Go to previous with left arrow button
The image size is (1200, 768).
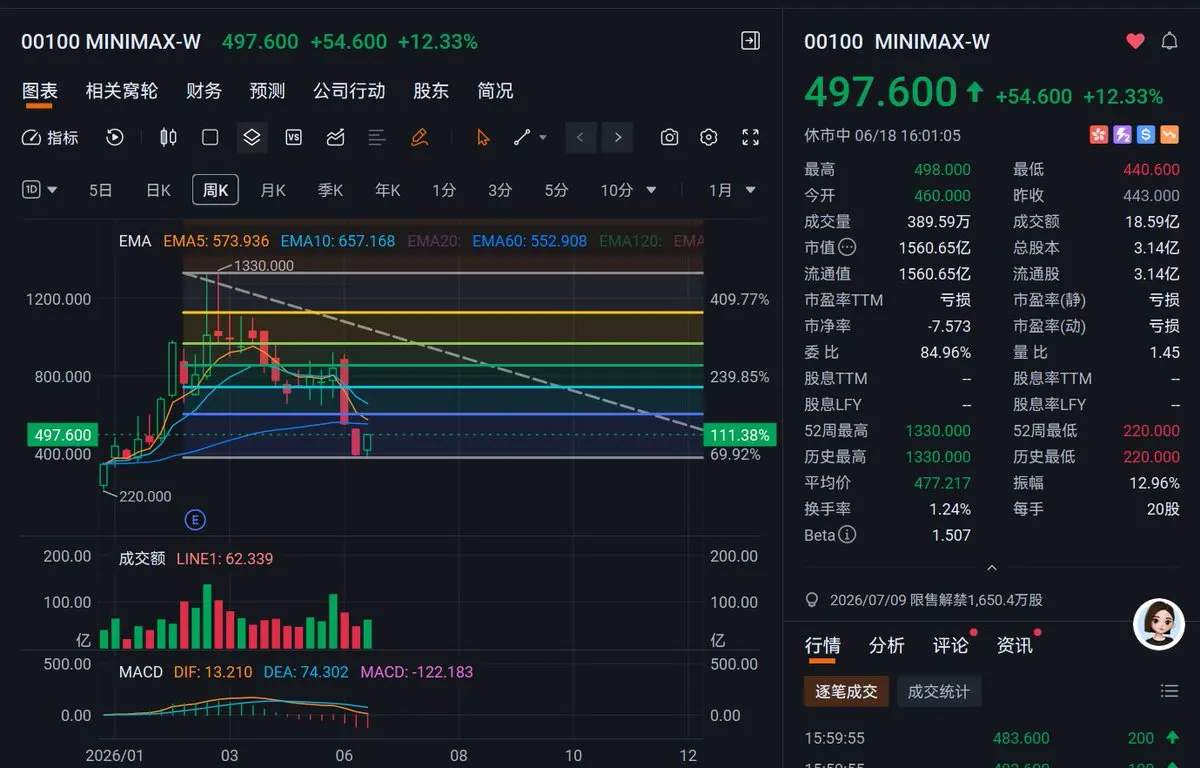tap(581, 138)
